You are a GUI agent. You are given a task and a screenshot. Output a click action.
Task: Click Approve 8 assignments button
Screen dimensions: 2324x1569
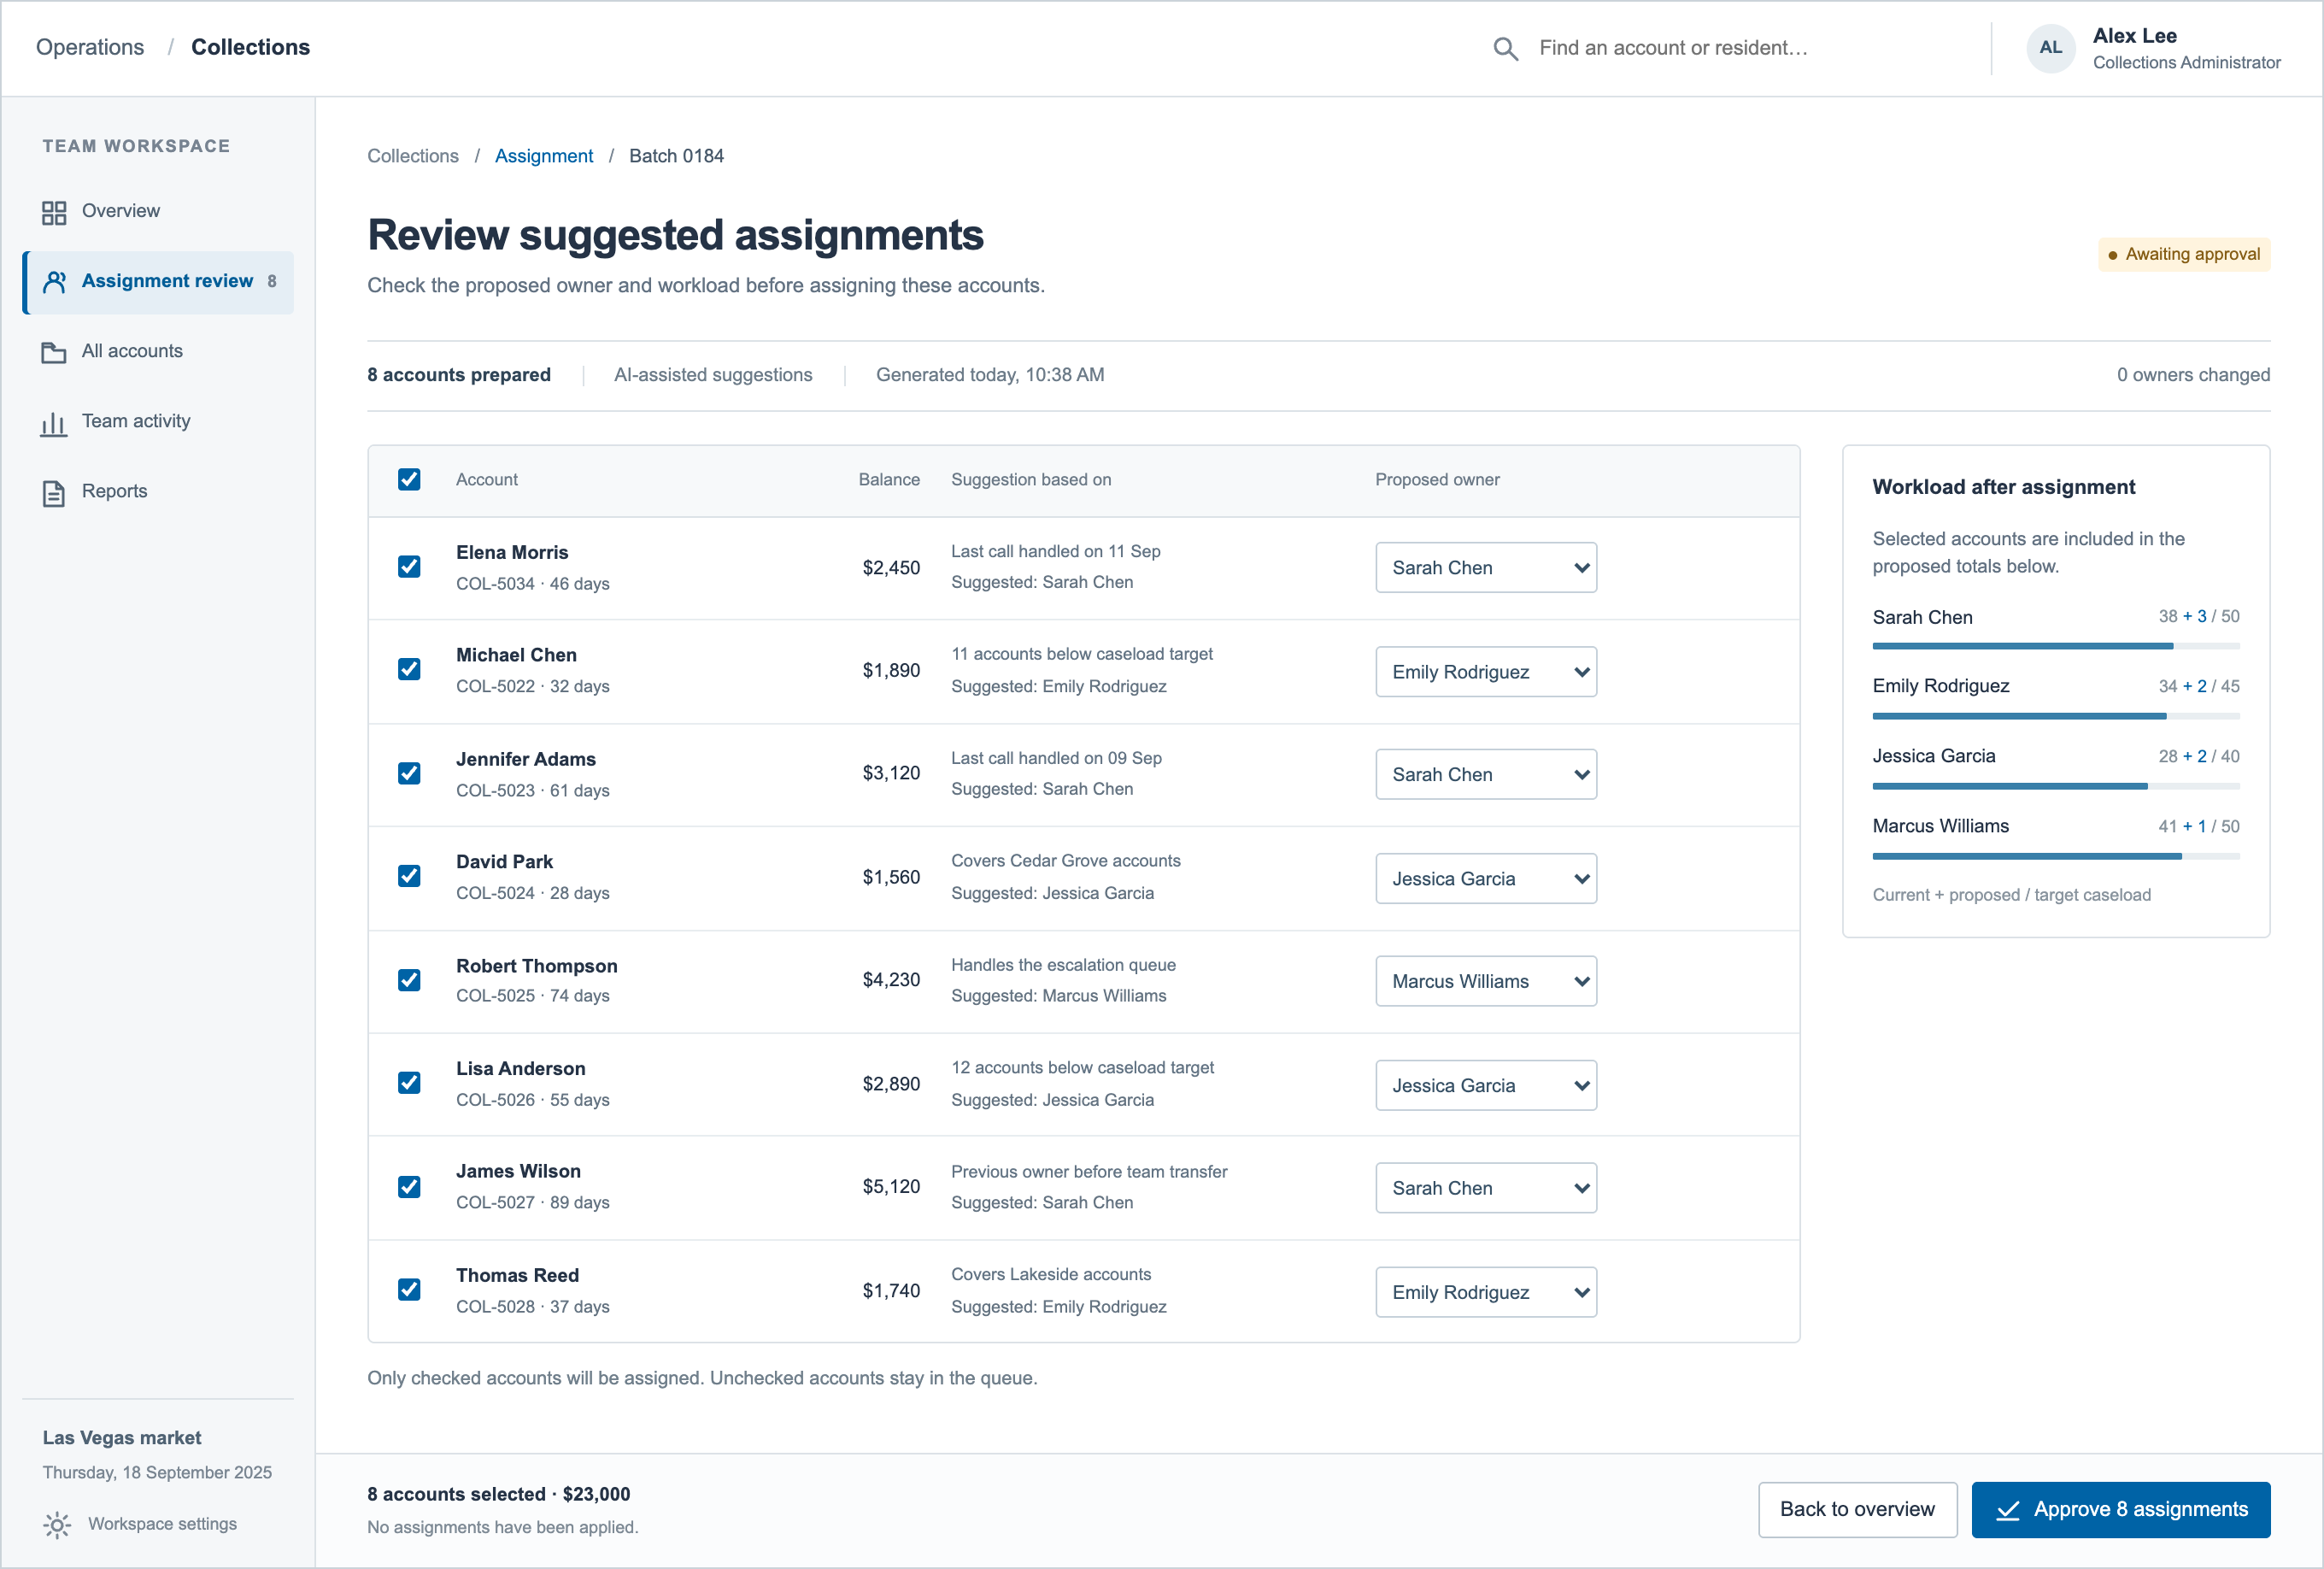2120,1509
